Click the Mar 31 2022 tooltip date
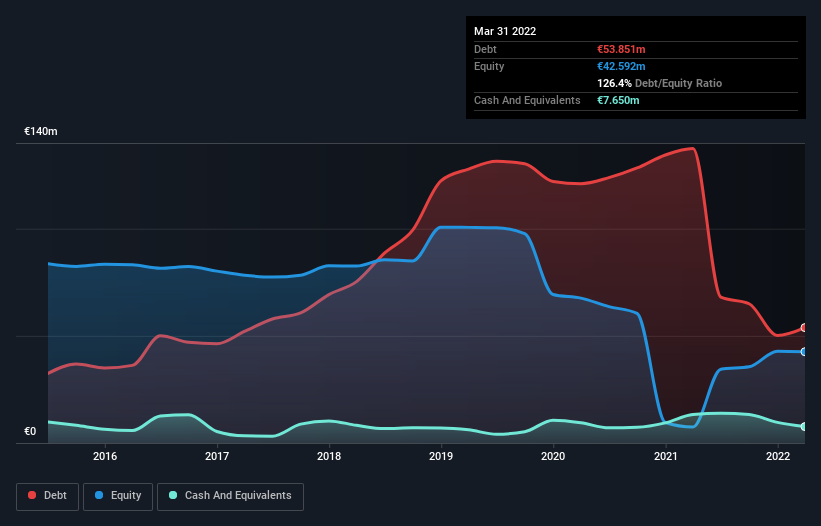Viewport: 821px width, 526px height. point(505,31)
